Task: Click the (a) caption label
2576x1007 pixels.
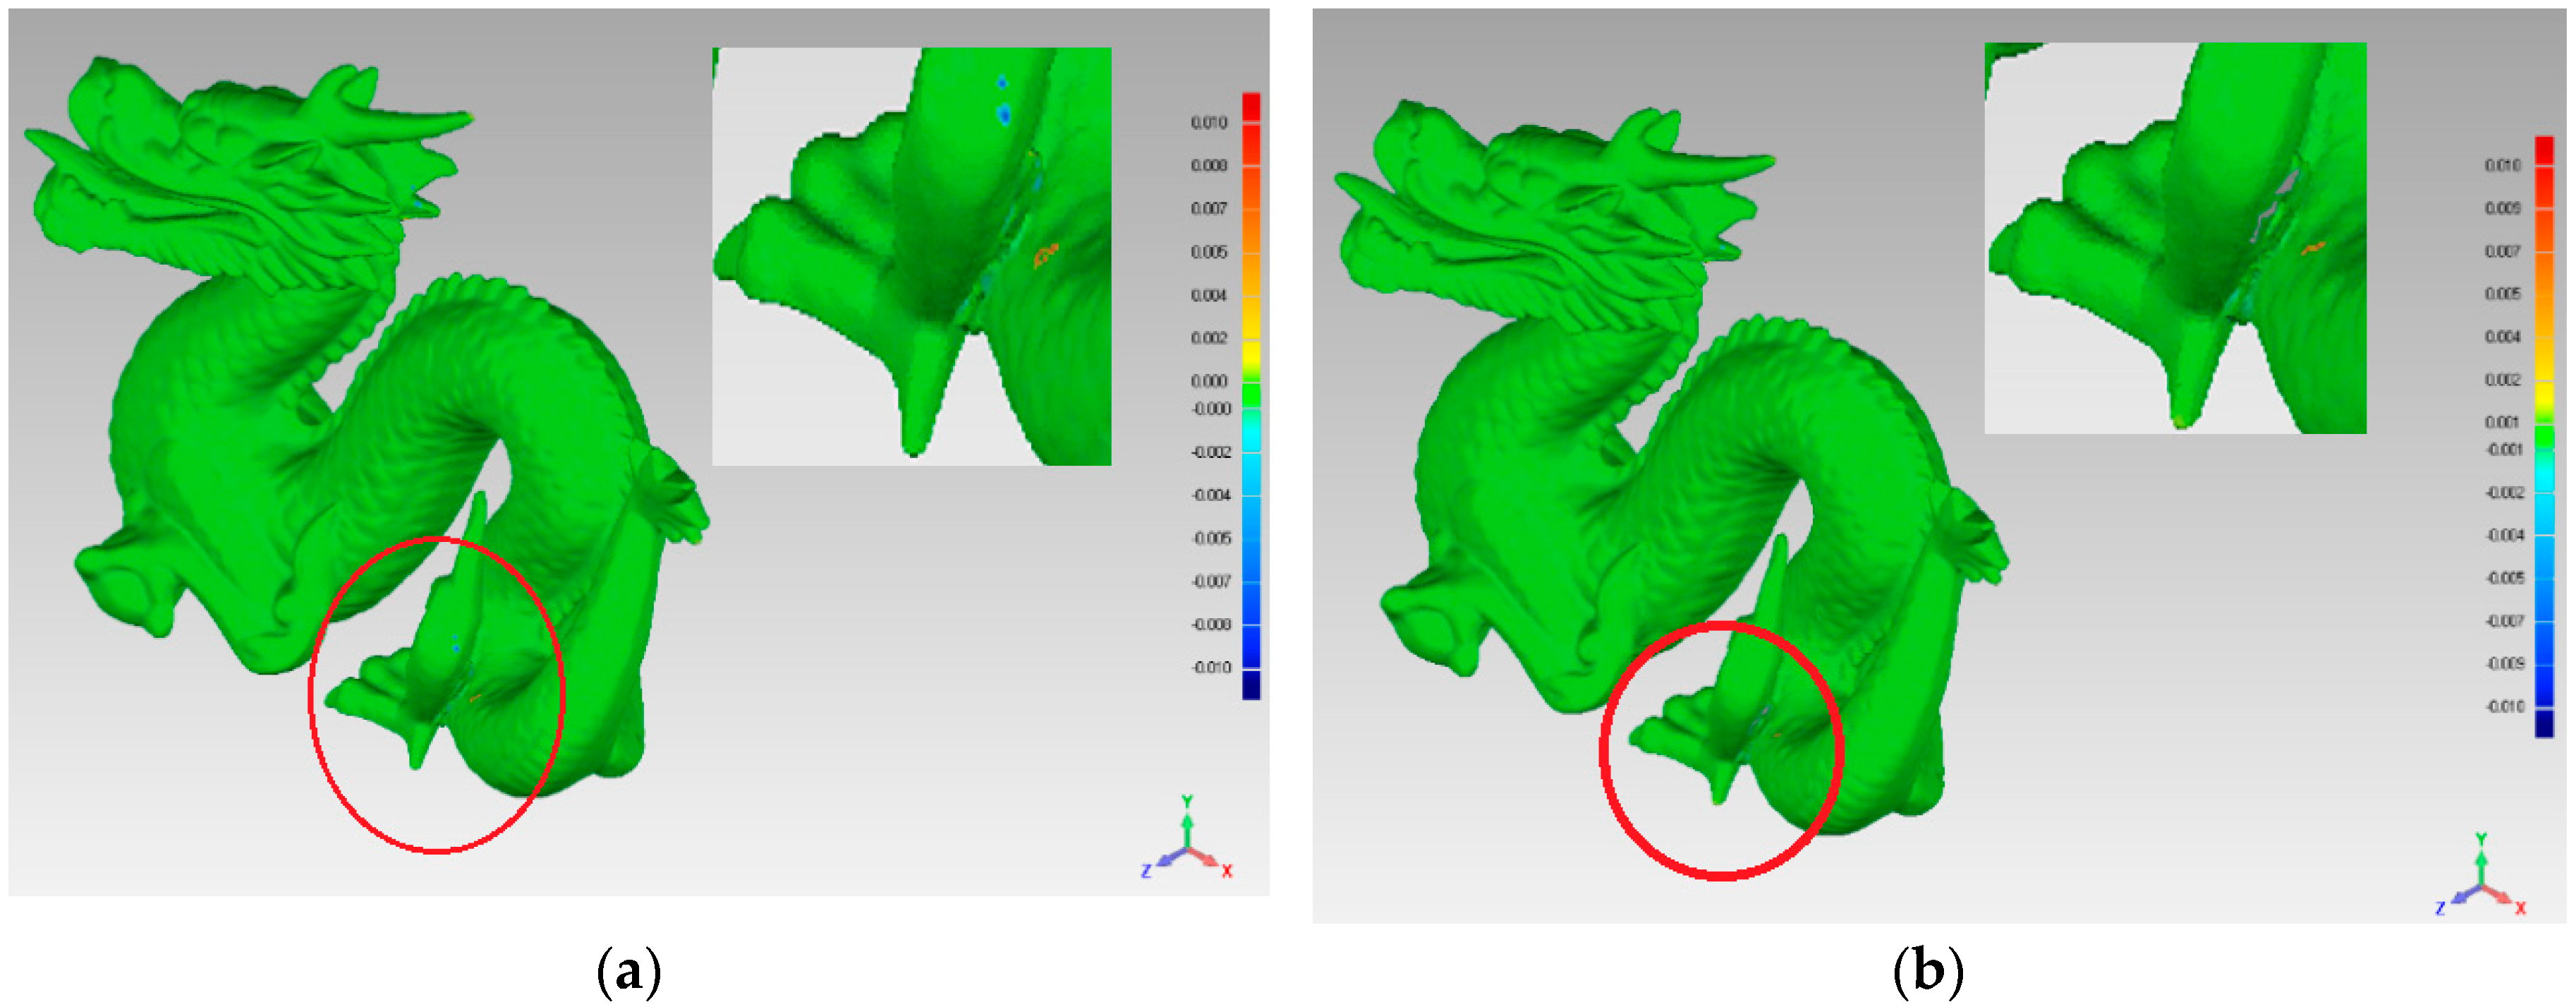Action: click(628, 972)
